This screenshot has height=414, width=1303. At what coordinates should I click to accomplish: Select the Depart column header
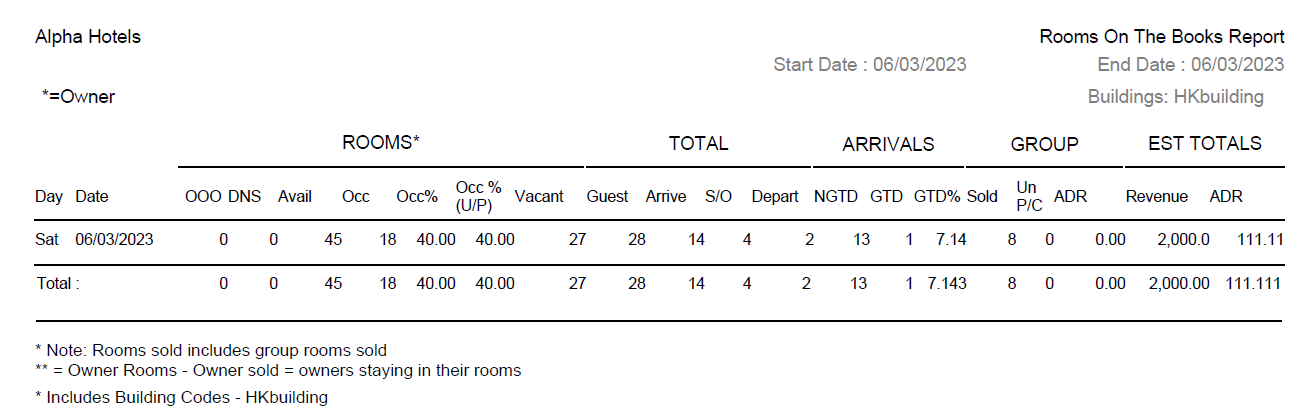point(776,197)
